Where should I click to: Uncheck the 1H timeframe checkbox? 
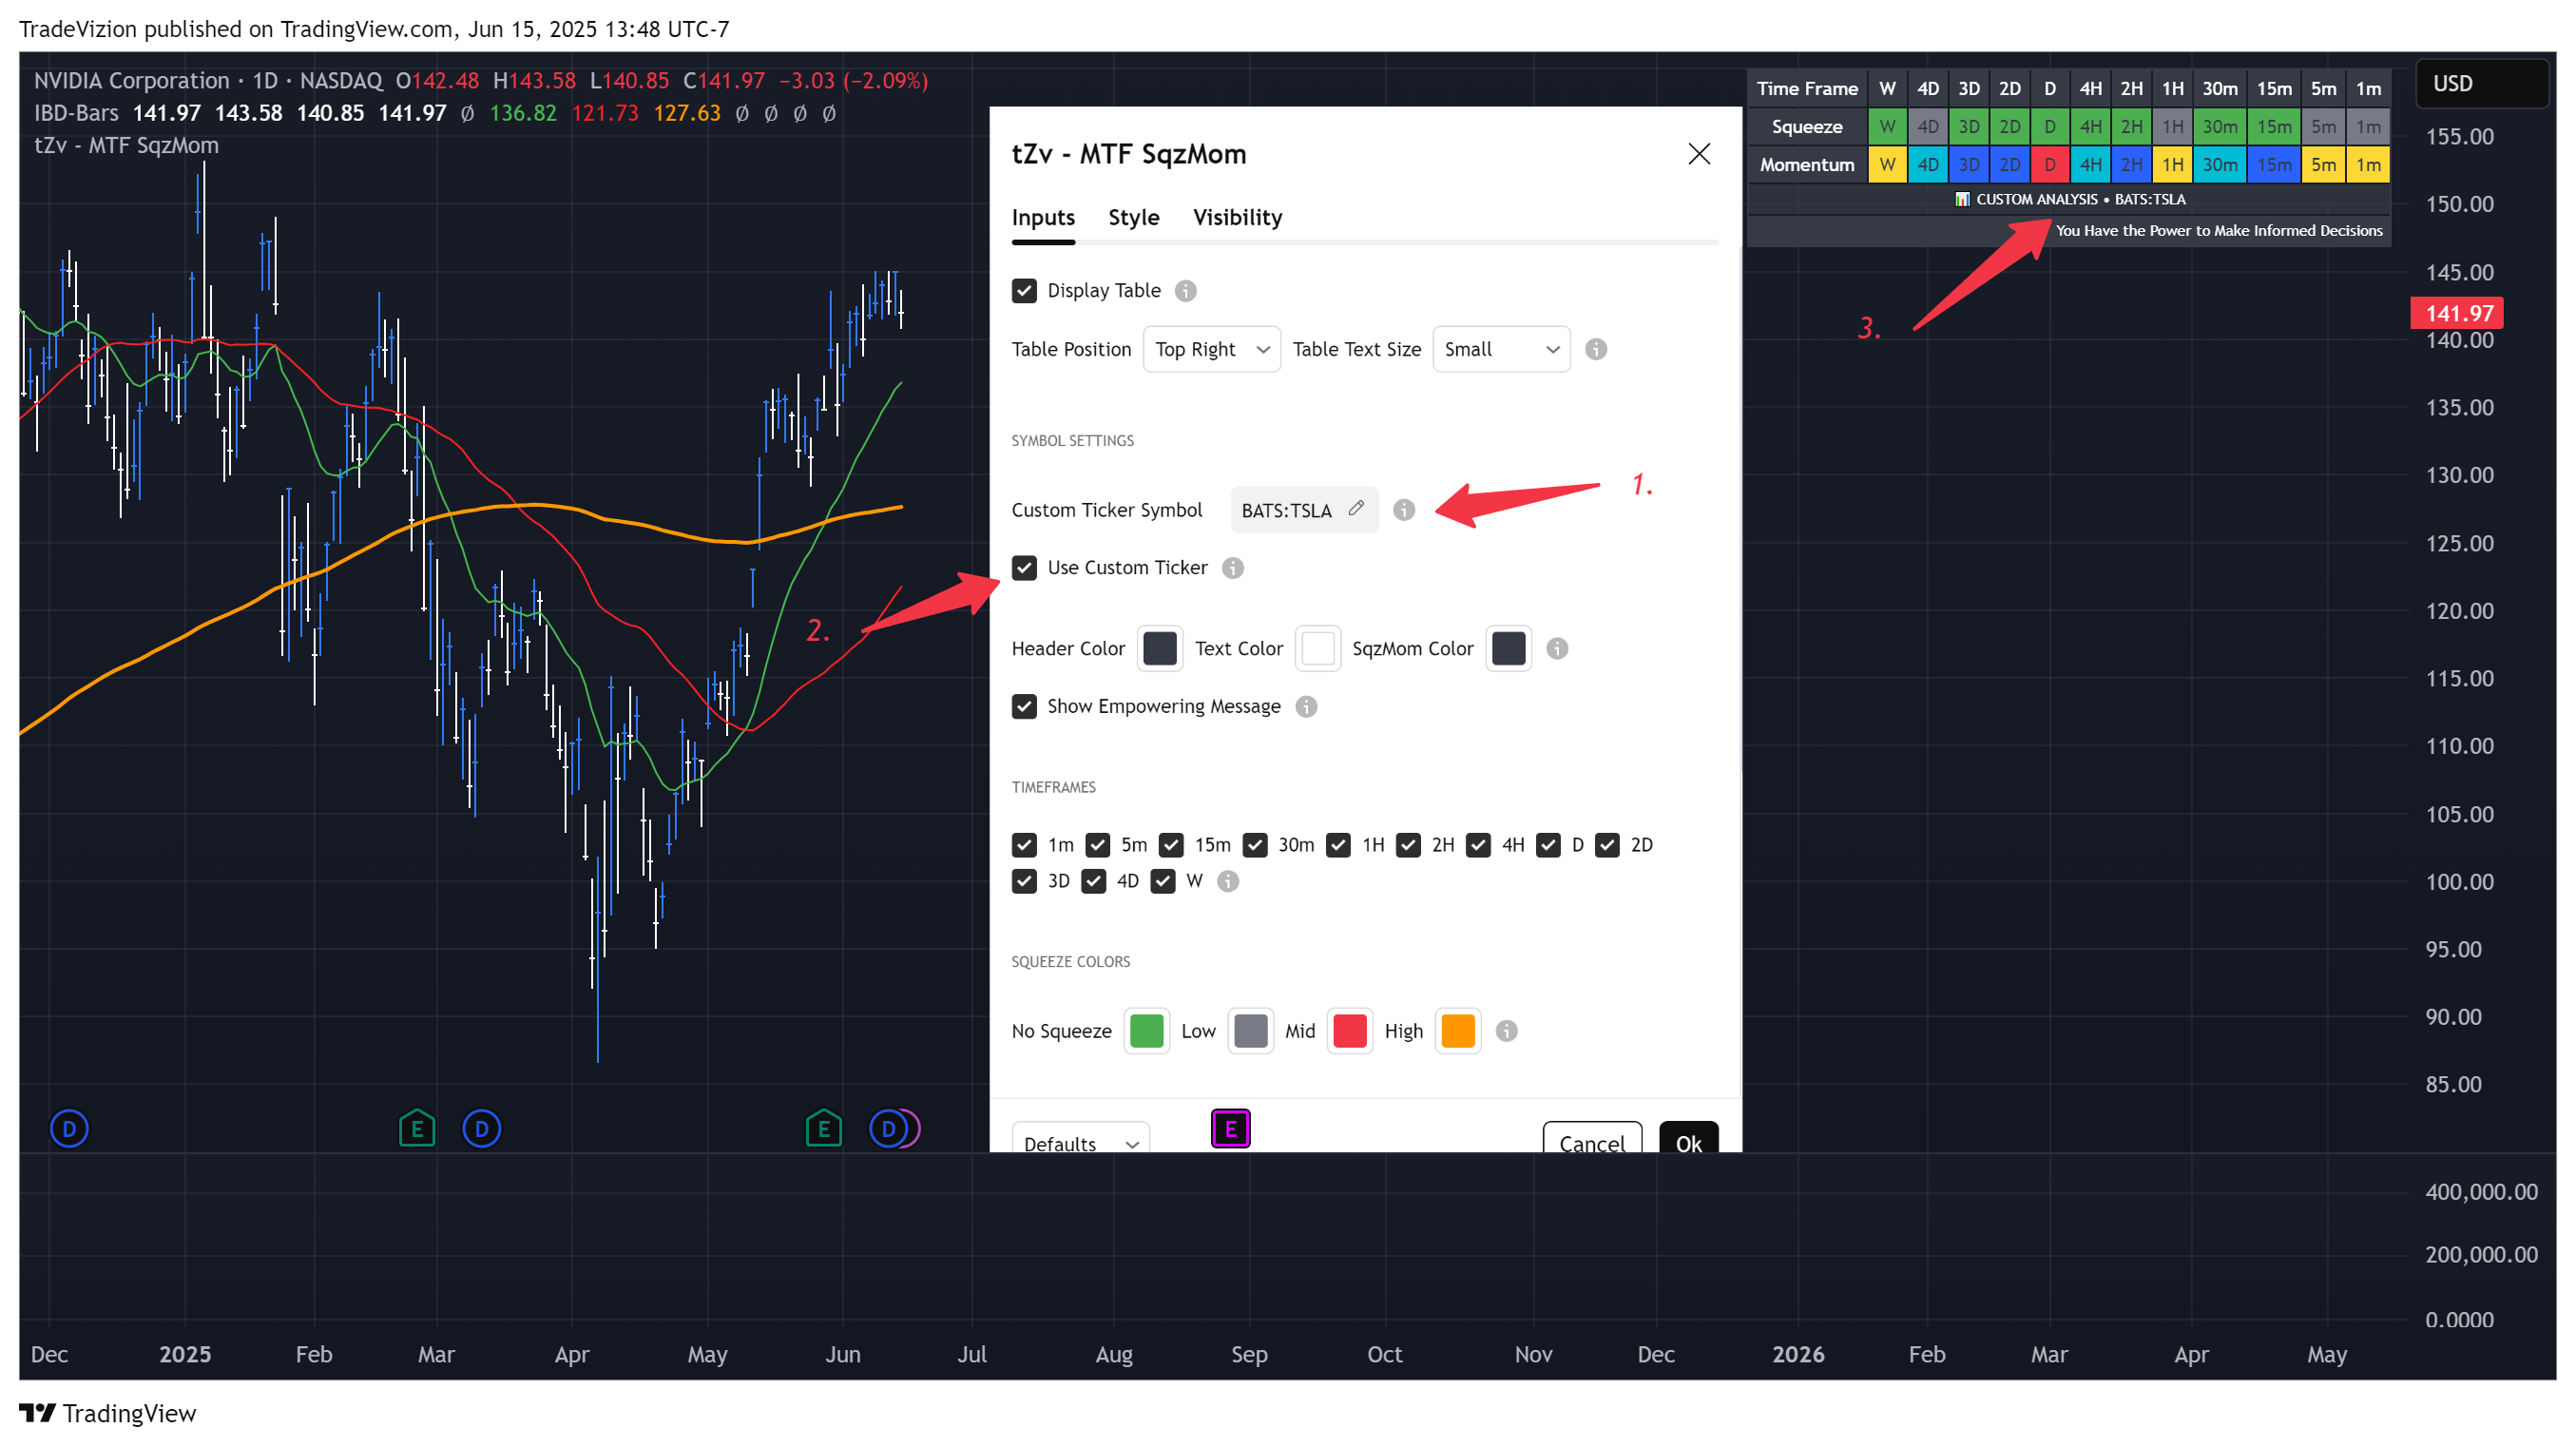click(x=1338, y=845)
